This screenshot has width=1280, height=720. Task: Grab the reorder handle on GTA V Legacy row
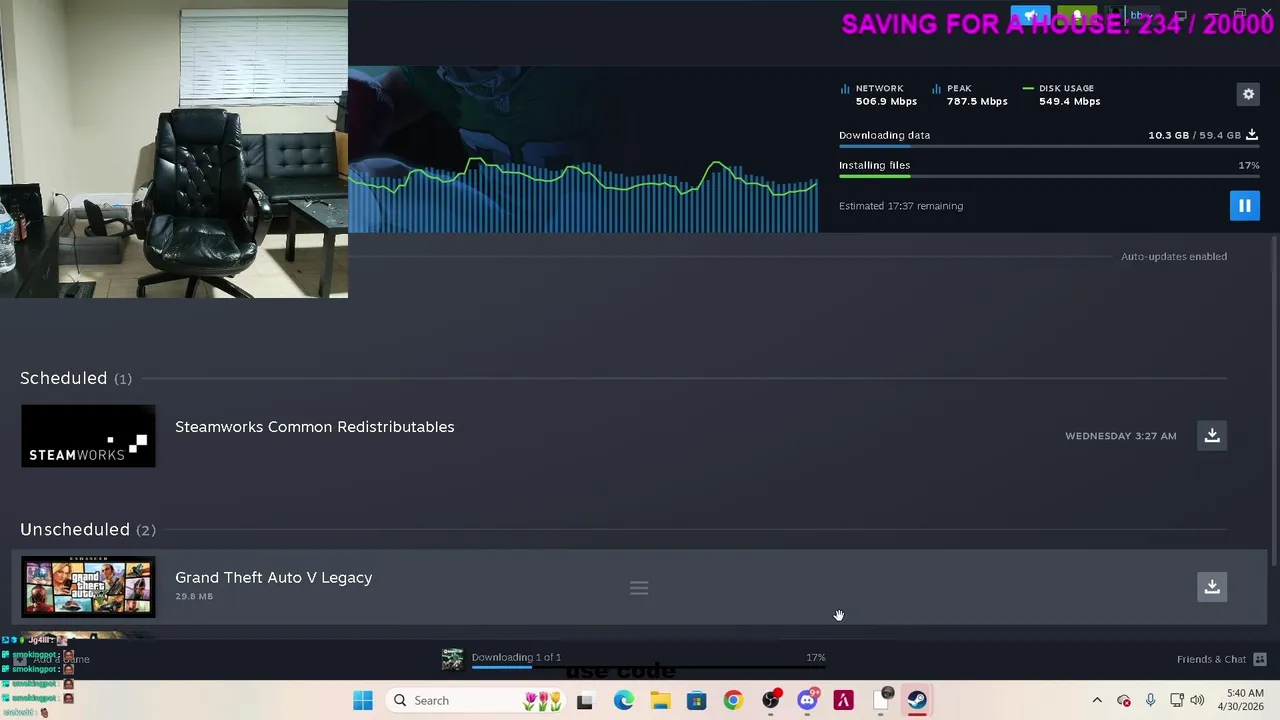coord(639,588)
